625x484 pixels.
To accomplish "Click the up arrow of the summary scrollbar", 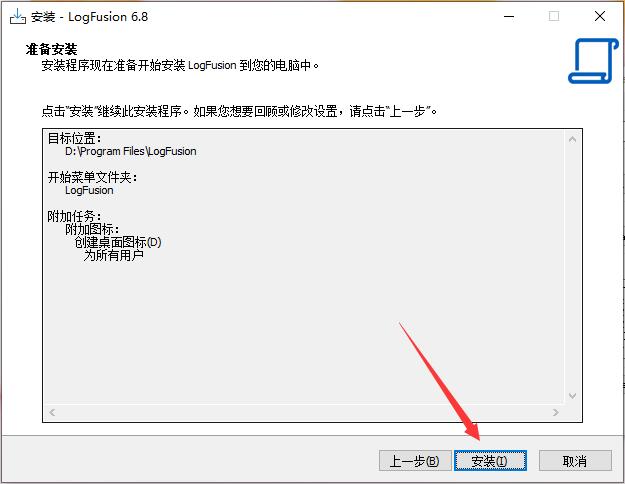I will [572, 140].
